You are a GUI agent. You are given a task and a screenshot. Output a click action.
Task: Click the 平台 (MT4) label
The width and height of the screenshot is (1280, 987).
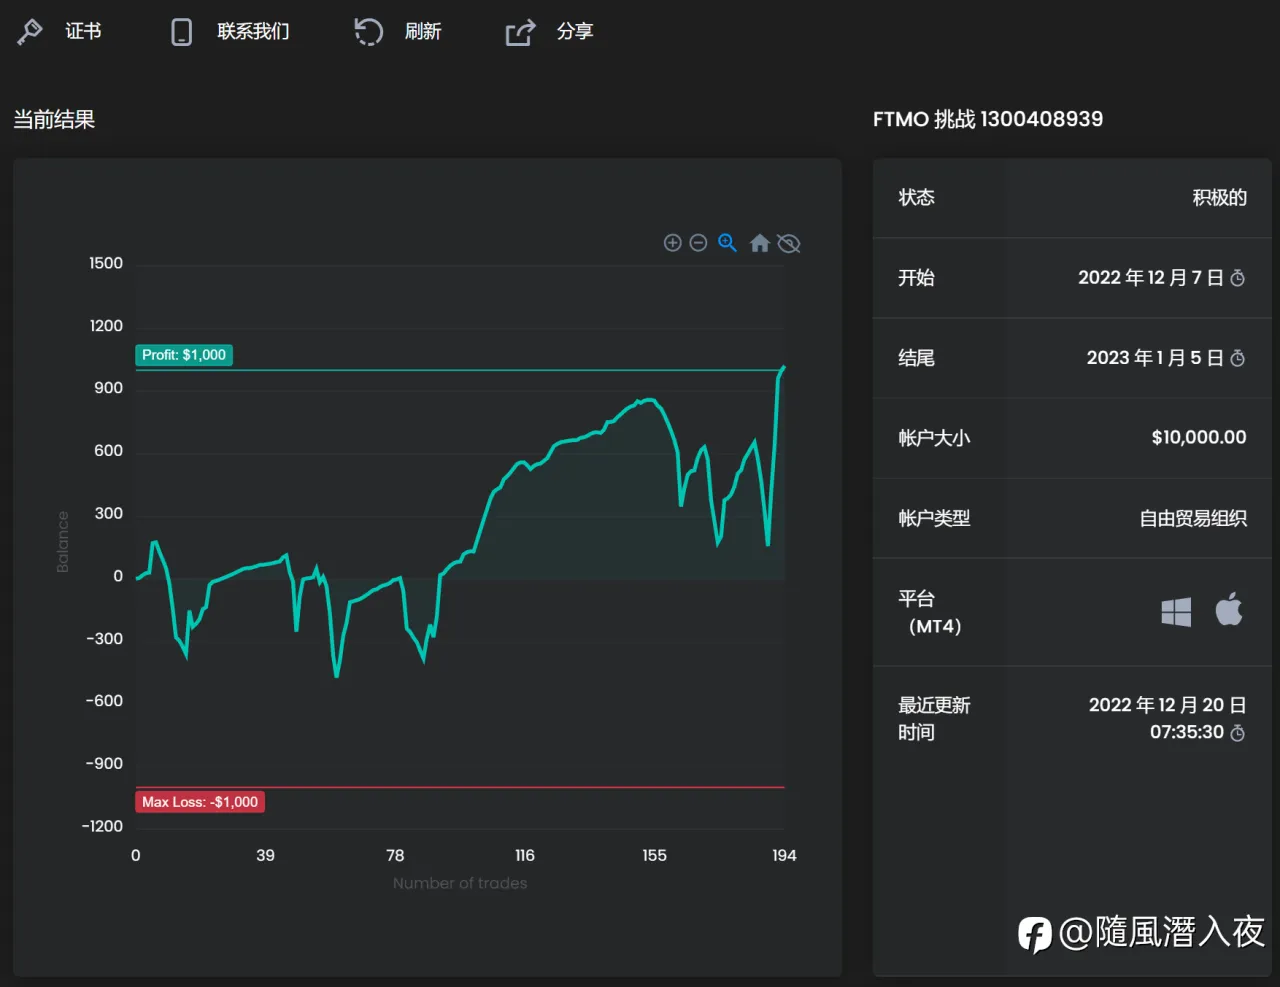930,612
